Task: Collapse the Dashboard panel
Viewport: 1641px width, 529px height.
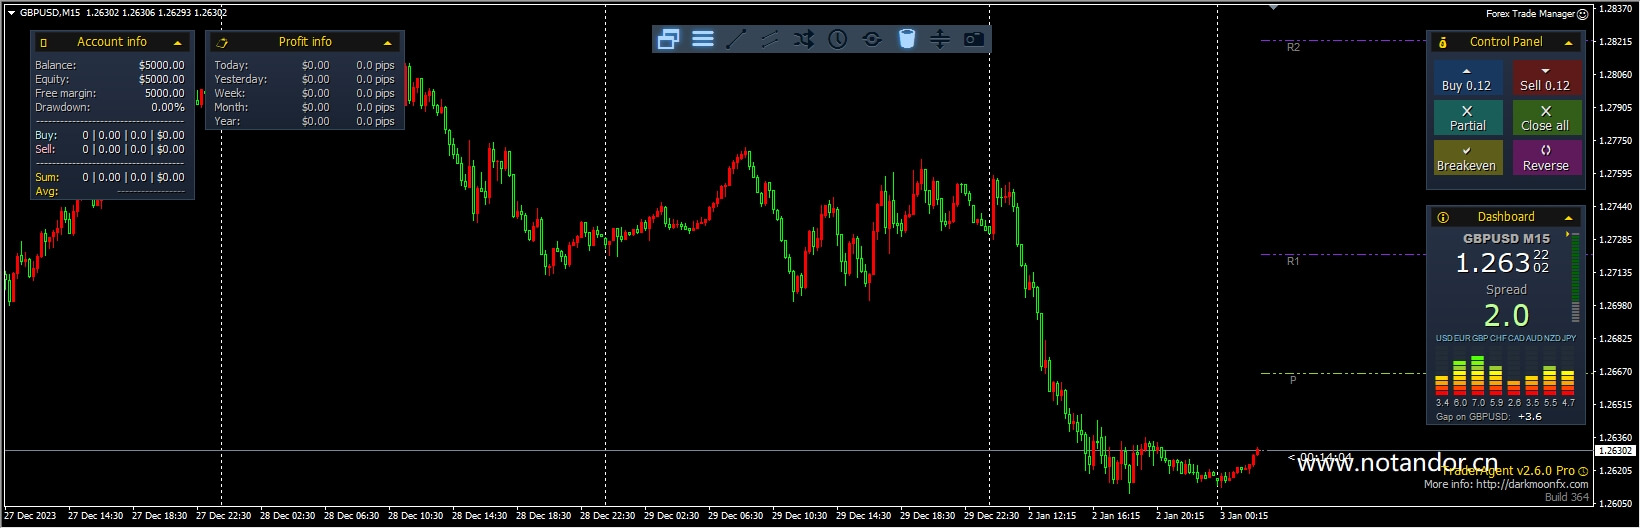Action: coord(1569,218)
